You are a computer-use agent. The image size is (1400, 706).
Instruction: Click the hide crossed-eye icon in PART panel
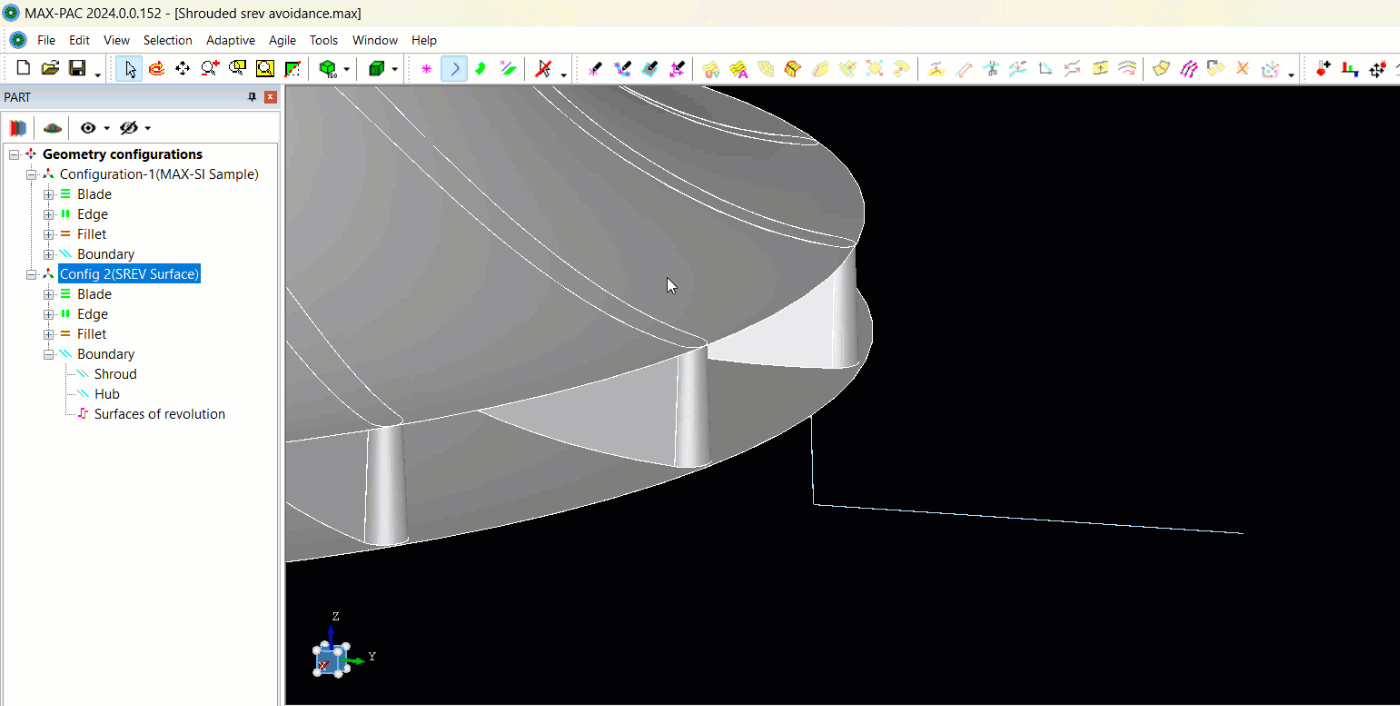click(x=128, y=128)
